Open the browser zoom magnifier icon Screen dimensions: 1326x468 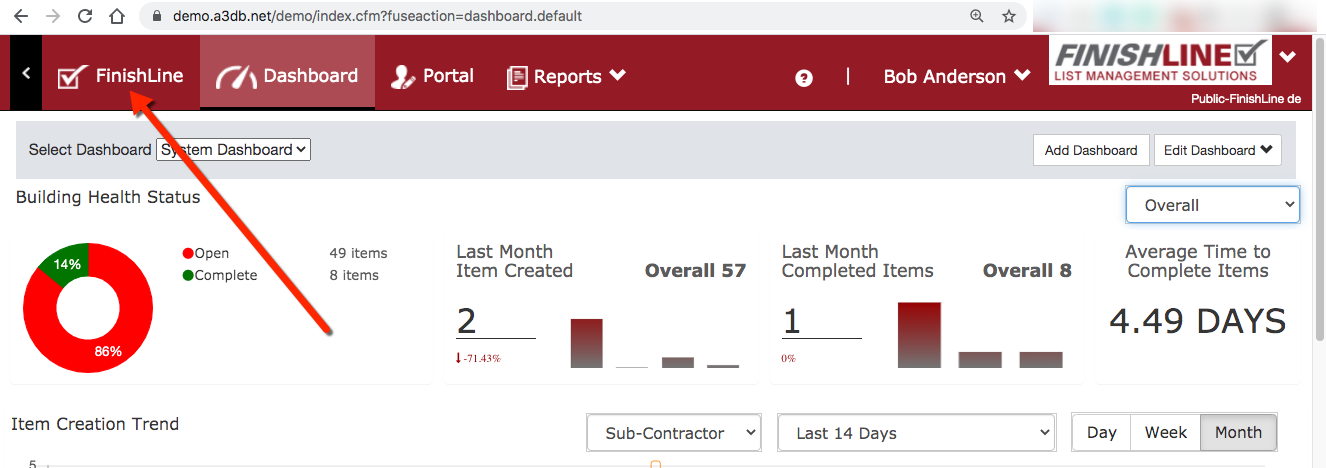[977, 16]
